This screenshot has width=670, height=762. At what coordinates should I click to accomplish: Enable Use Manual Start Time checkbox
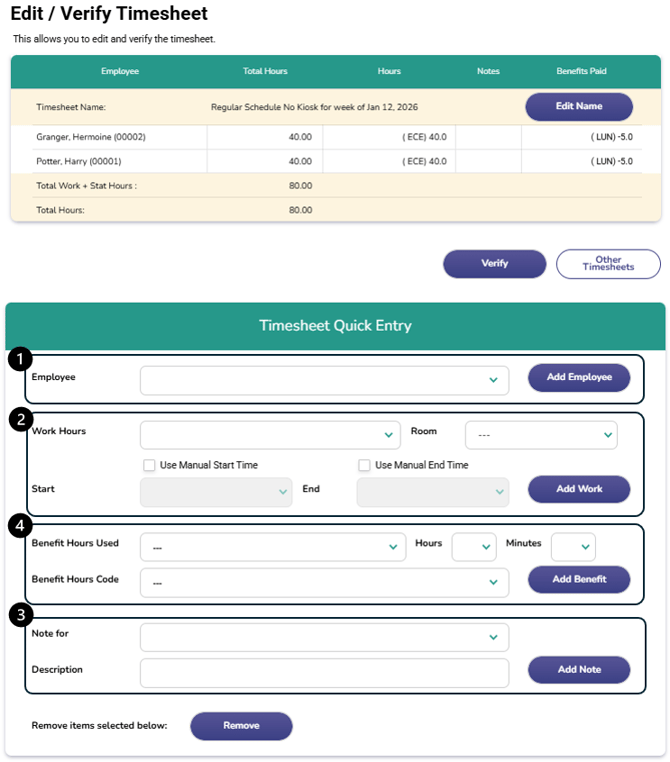pos(149,465)
